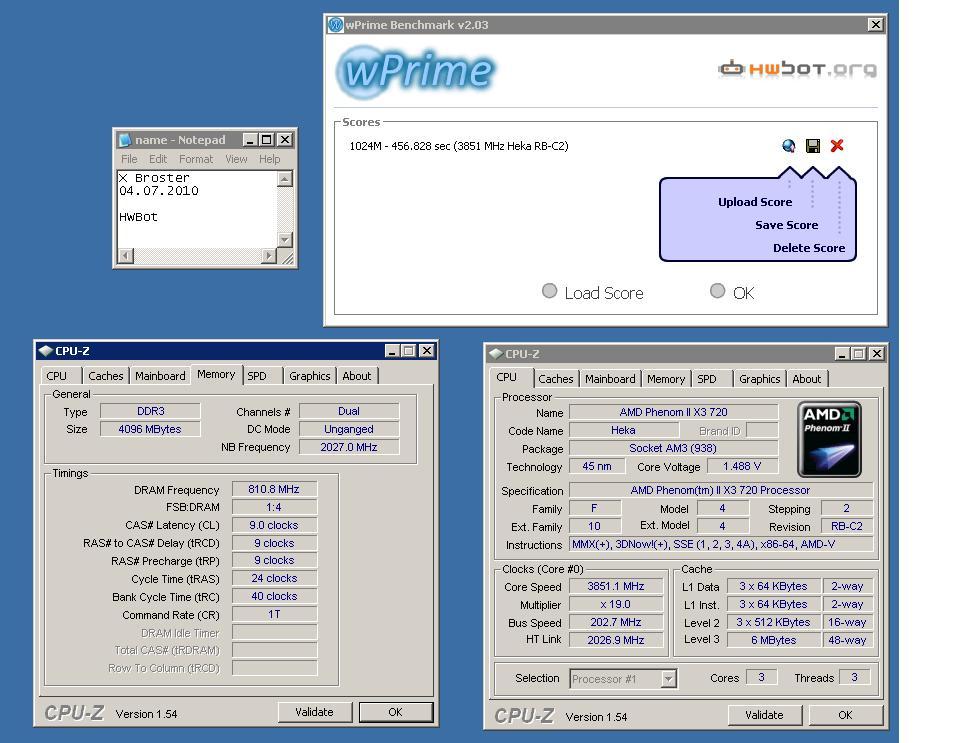This screenshot has width=960, height=743.
Task: Switch to Caches tab in Memory CPU-Z window
Action: click(106, 376)
